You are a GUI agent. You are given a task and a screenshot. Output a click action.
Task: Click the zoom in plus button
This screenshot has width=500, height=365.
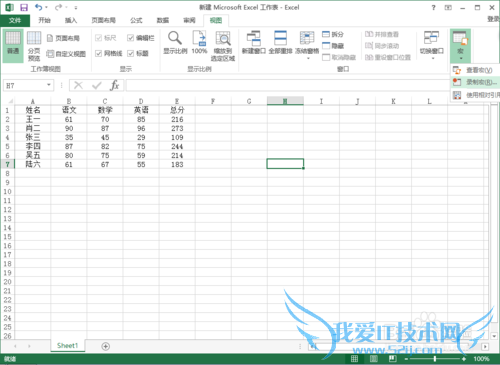click(x=464, y=359)
